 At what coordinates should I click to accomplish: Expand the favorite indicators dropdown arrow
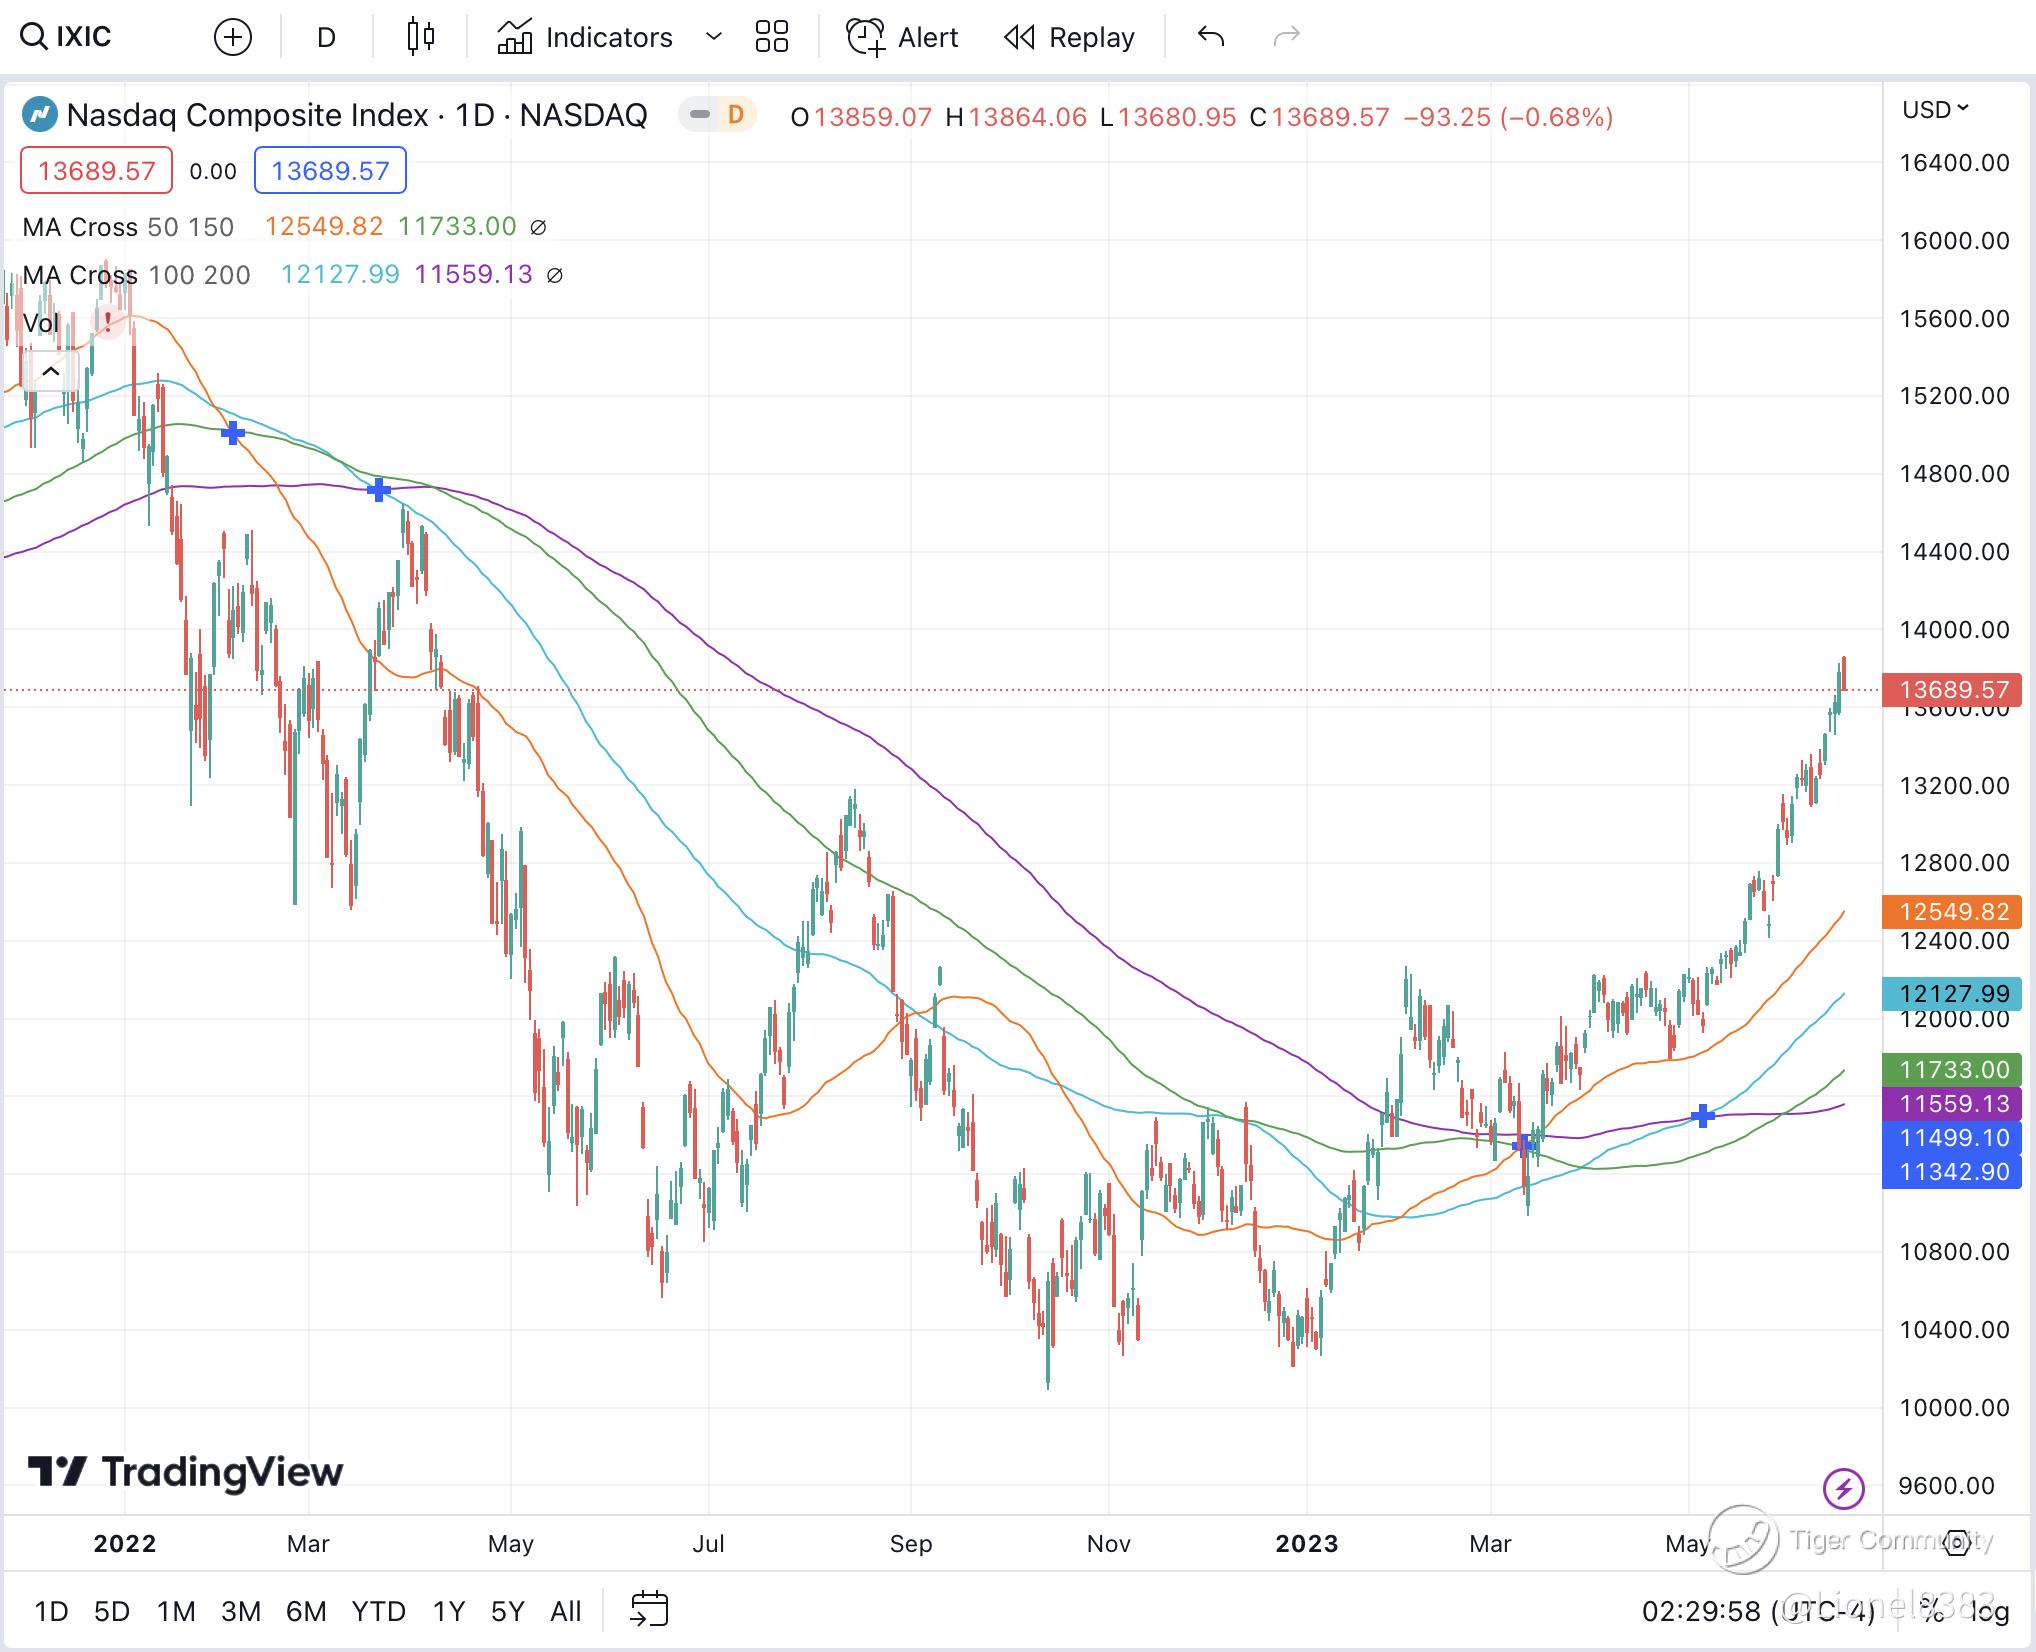point(713,37)
